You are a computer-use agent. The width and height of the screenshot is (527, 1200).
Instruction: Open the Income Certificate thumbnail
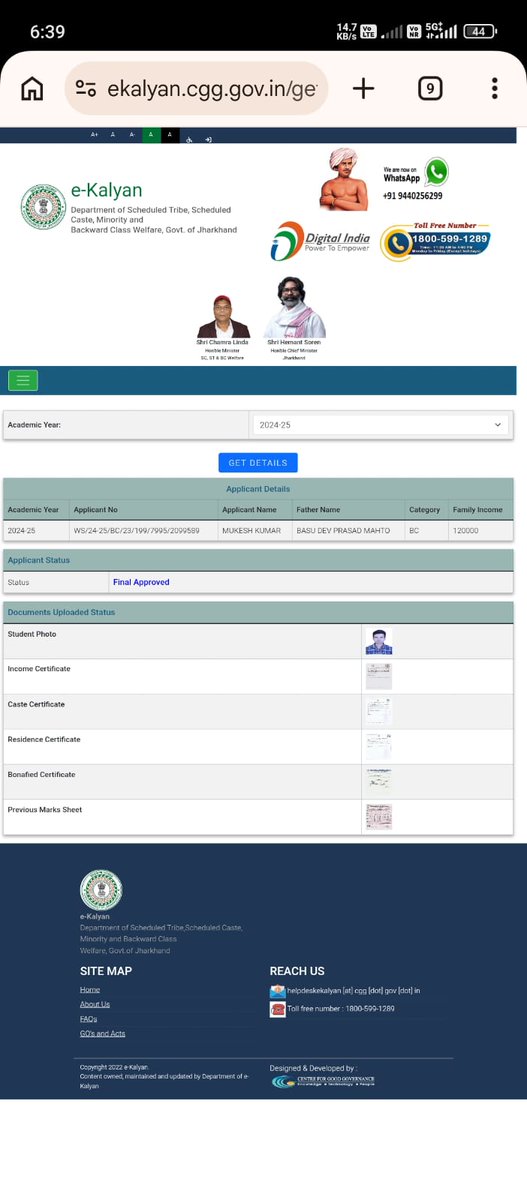pyautogui.click(x=378, y=676)
